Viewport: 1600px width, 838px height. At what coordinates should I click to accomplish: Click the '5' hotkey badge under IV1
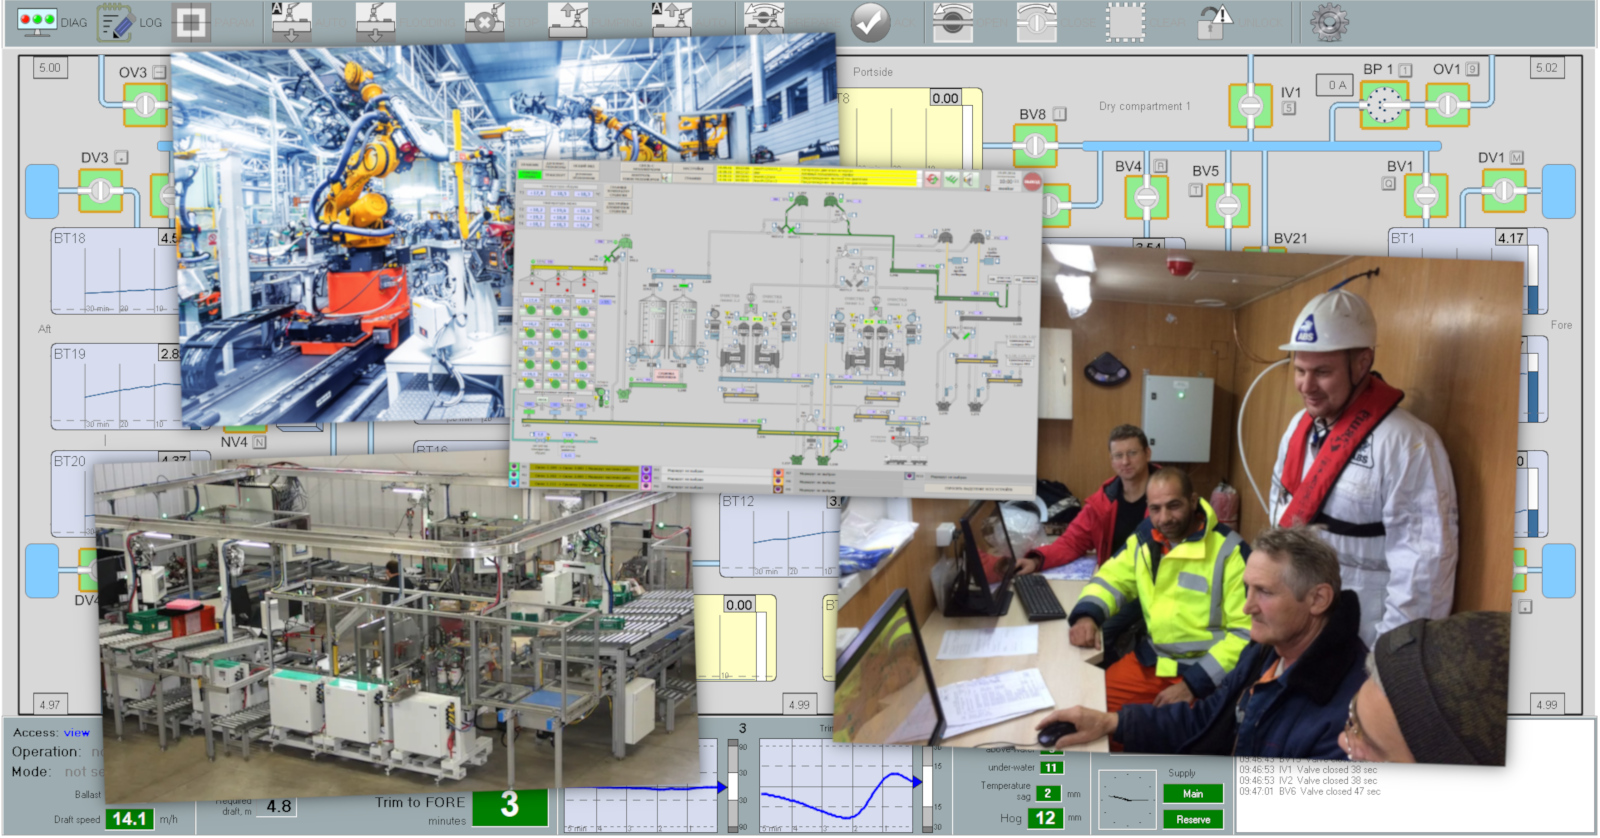1289,108
